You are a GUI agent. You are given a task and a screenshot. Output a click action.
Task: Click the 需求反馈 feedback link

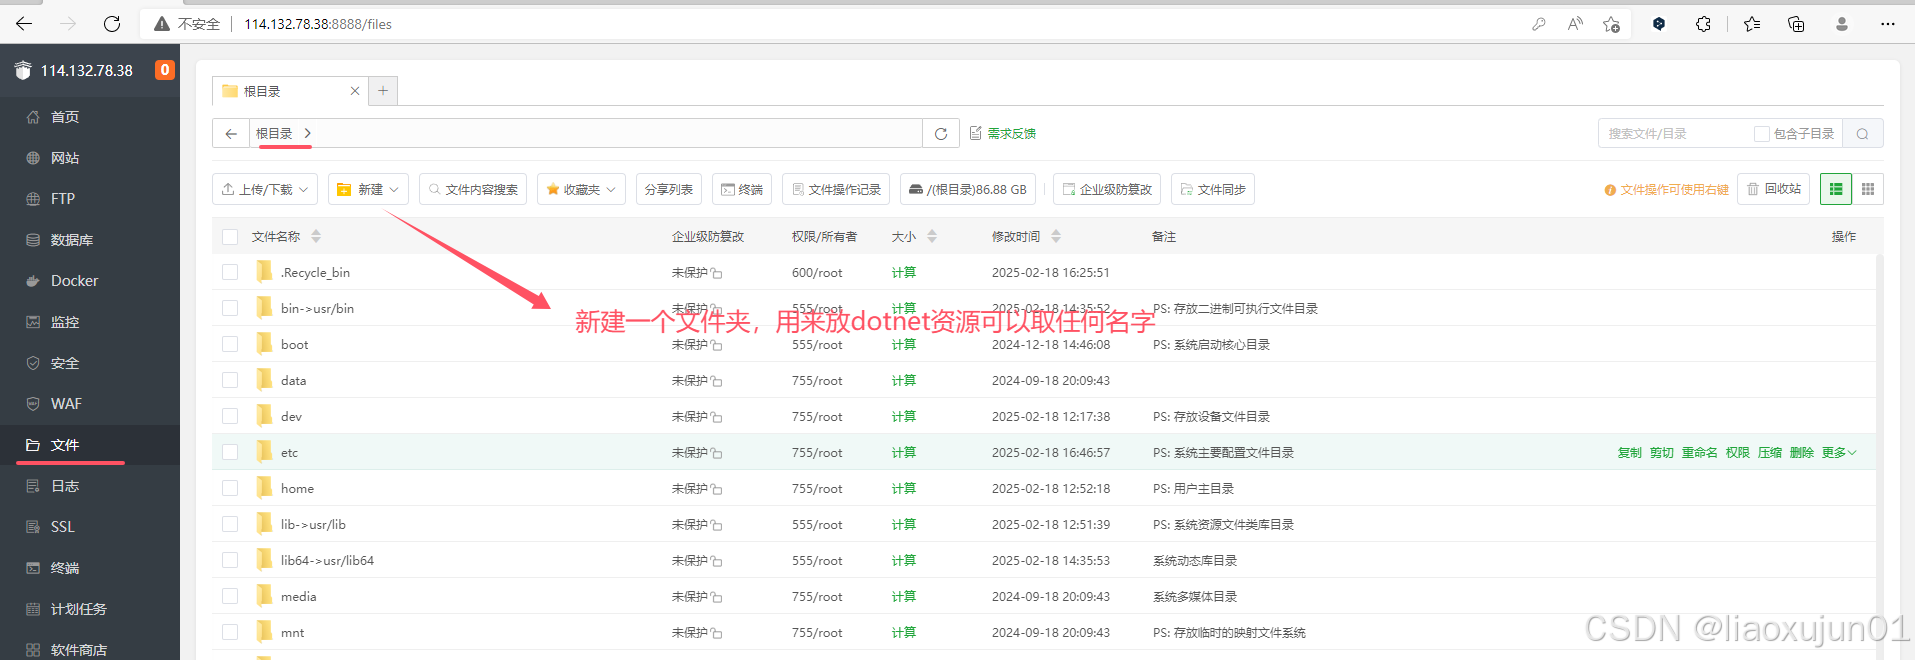1010,134
